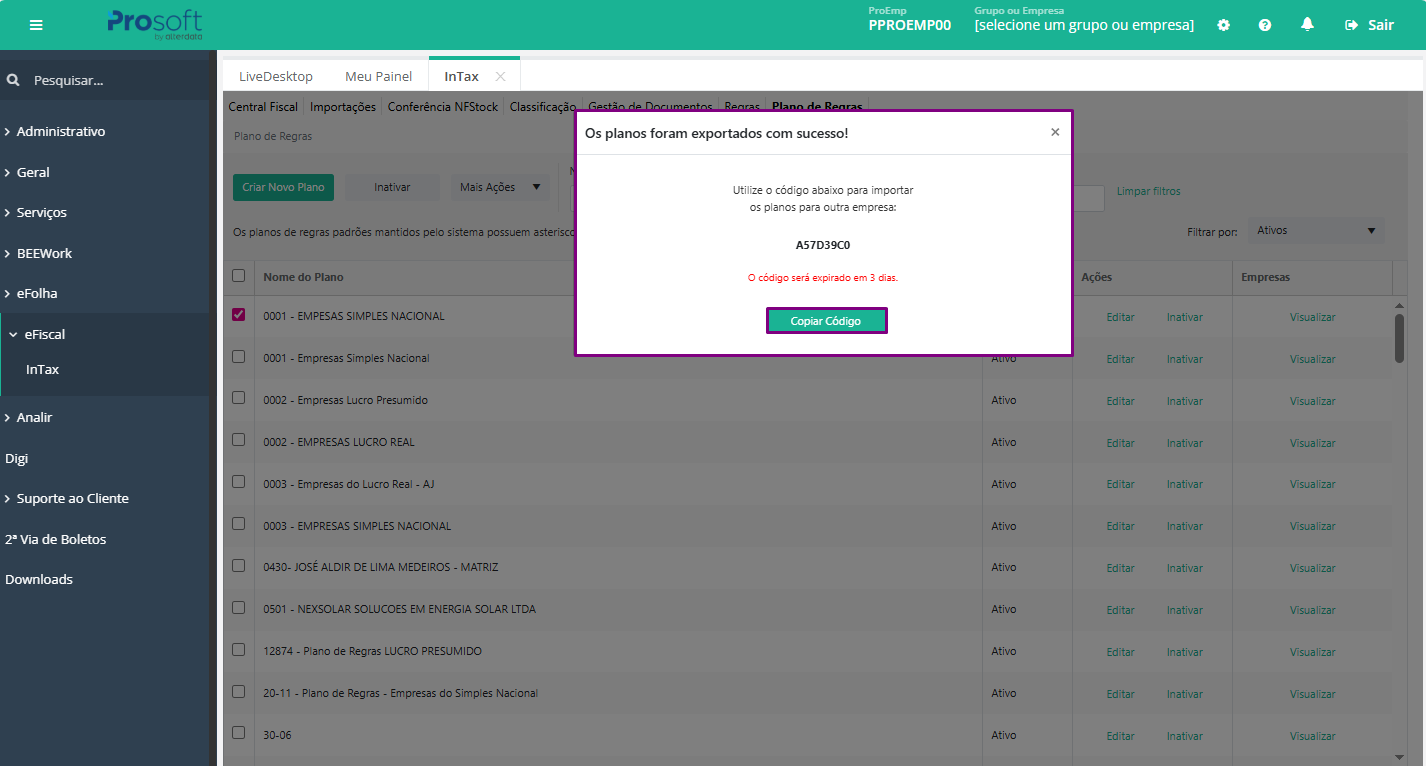Screen dimensions: 1426x766
Task: Open the Mais Ações dropdown
Action: coord(499,187)
